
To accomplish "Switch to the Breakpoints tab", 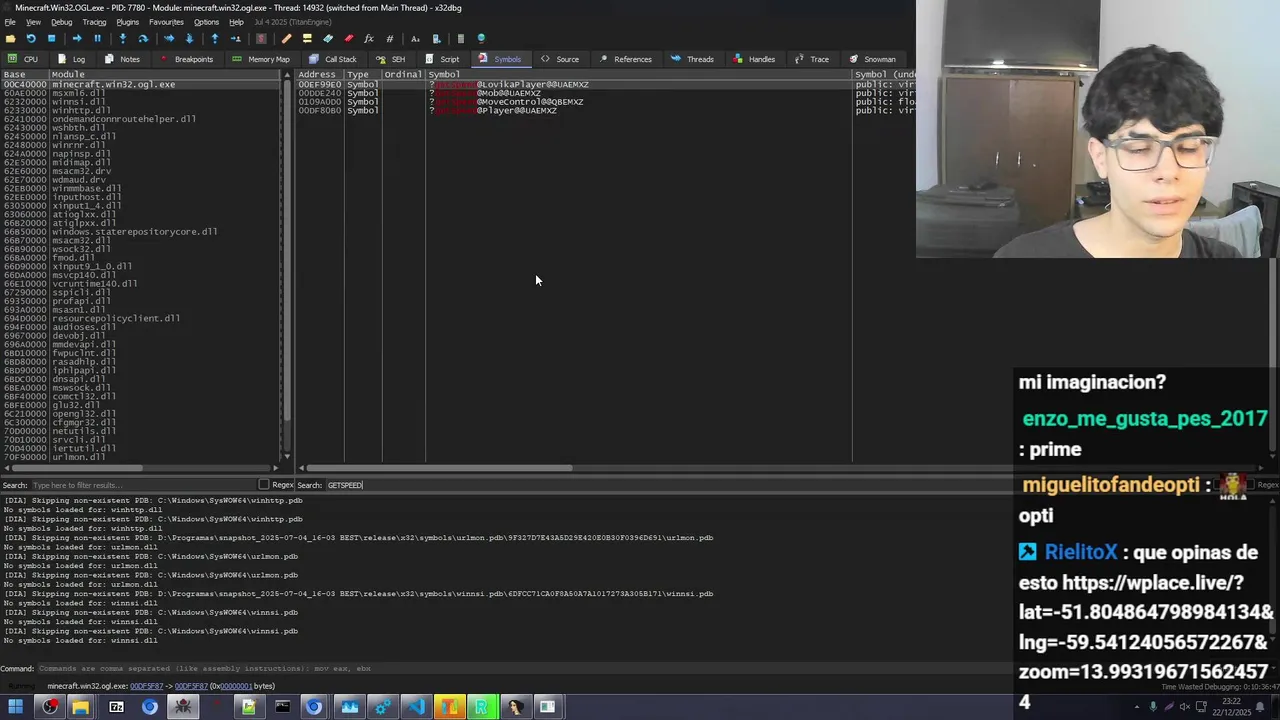I will (x=186, y=59).
